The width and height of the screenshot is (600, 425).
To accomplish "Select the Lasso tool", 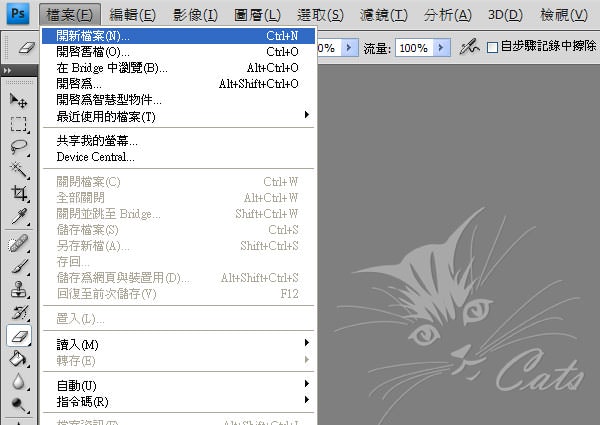I will (x=19, y=147).
